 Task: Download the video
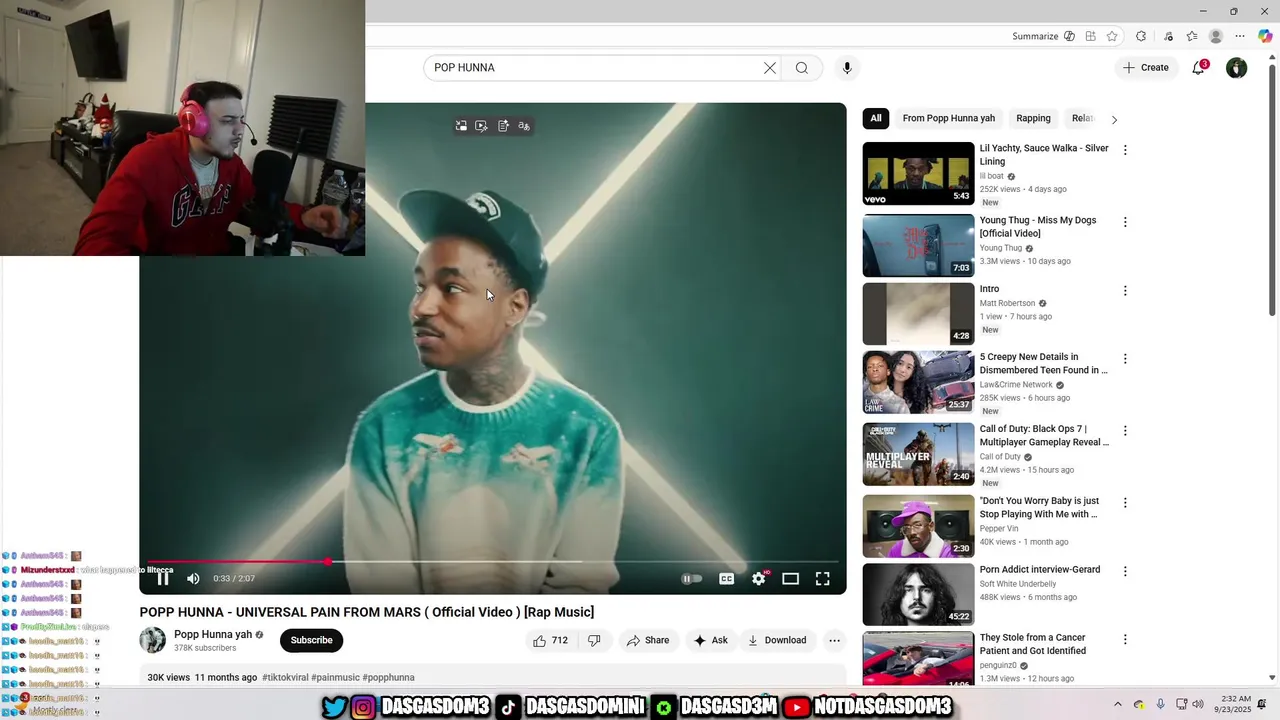777,640
